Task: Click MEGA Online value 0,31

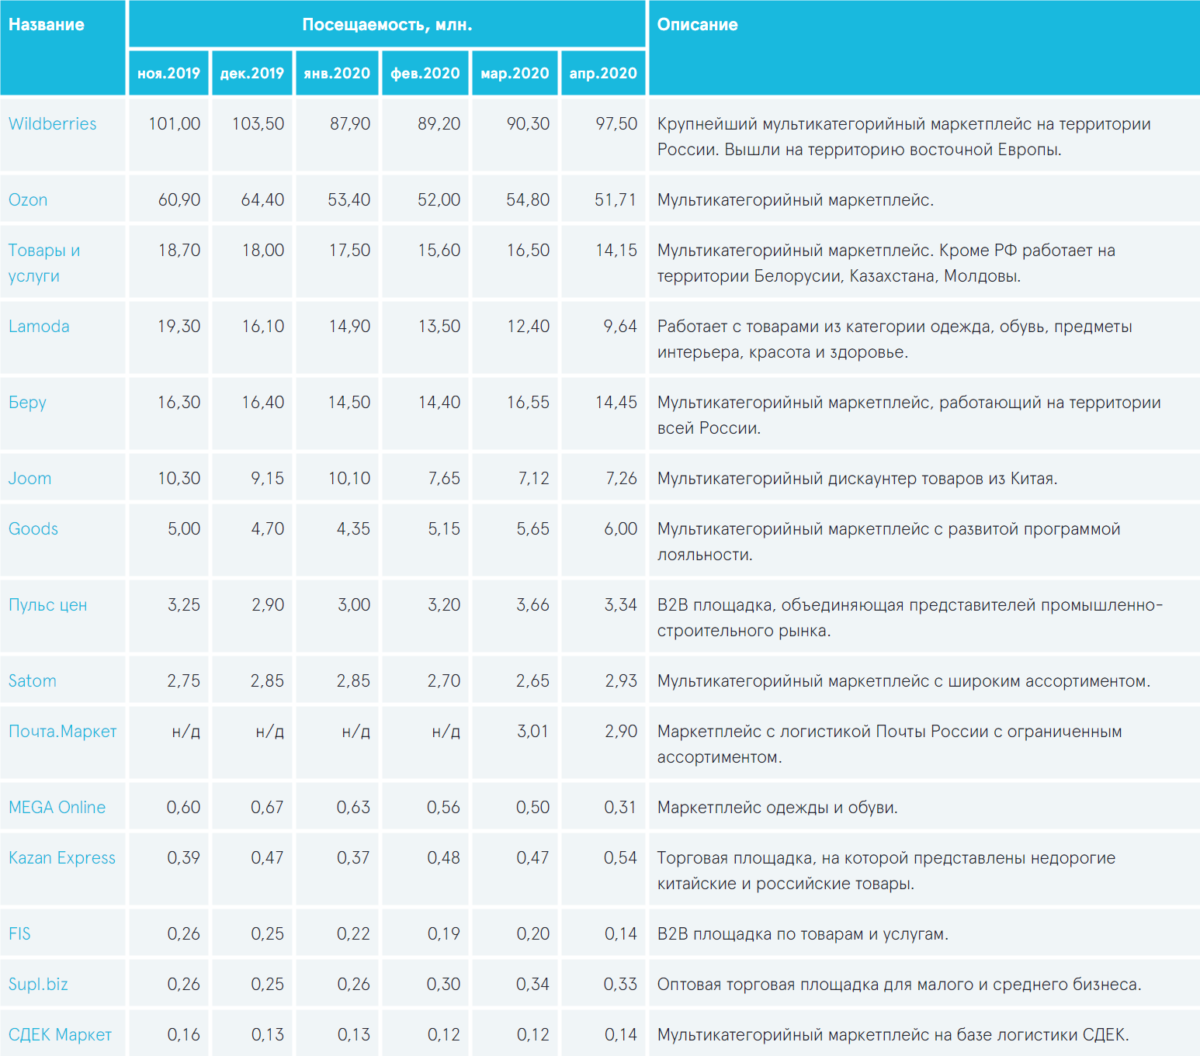Action: pos(620,807)
